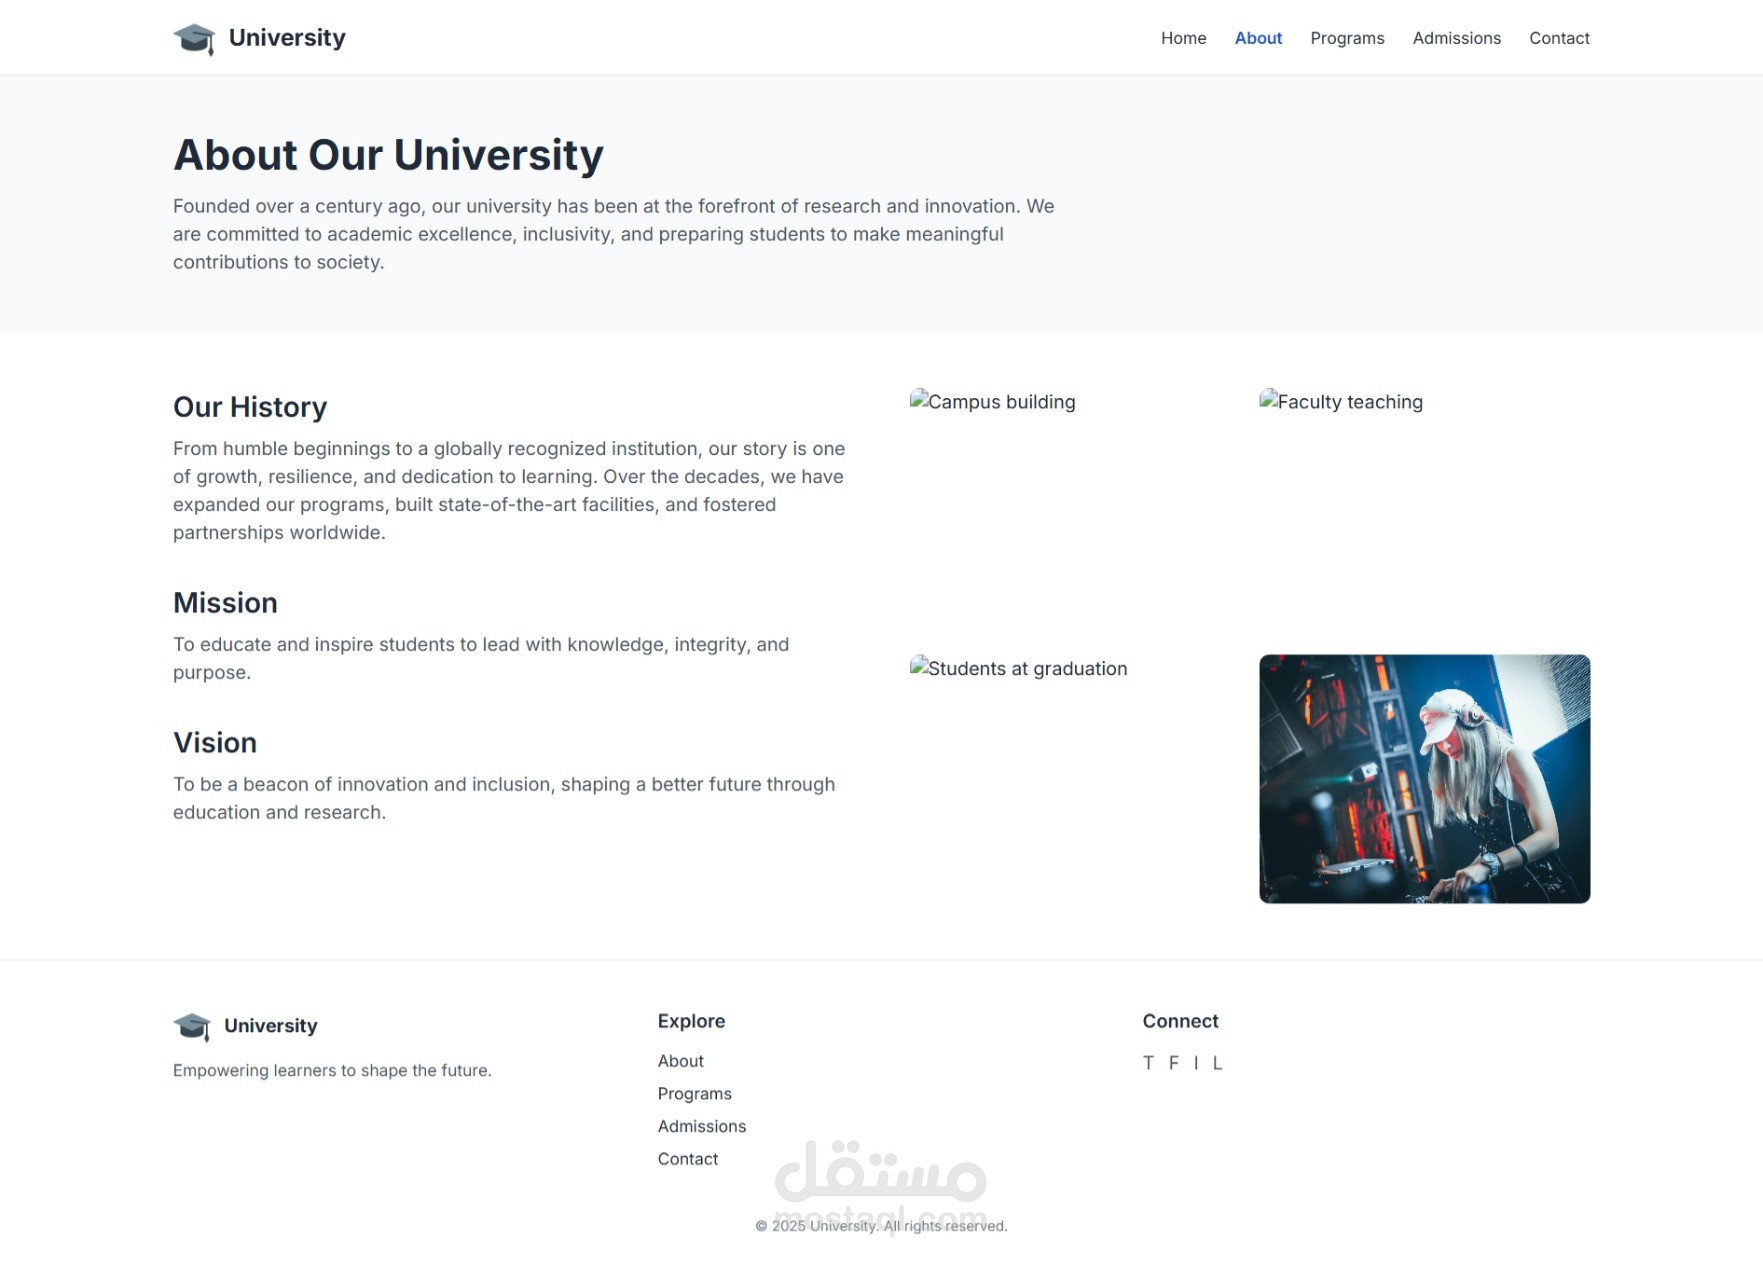Screen dimensions: 1763x1263
Task: Click the Connect footer heading
Action: (1180, 1021)
